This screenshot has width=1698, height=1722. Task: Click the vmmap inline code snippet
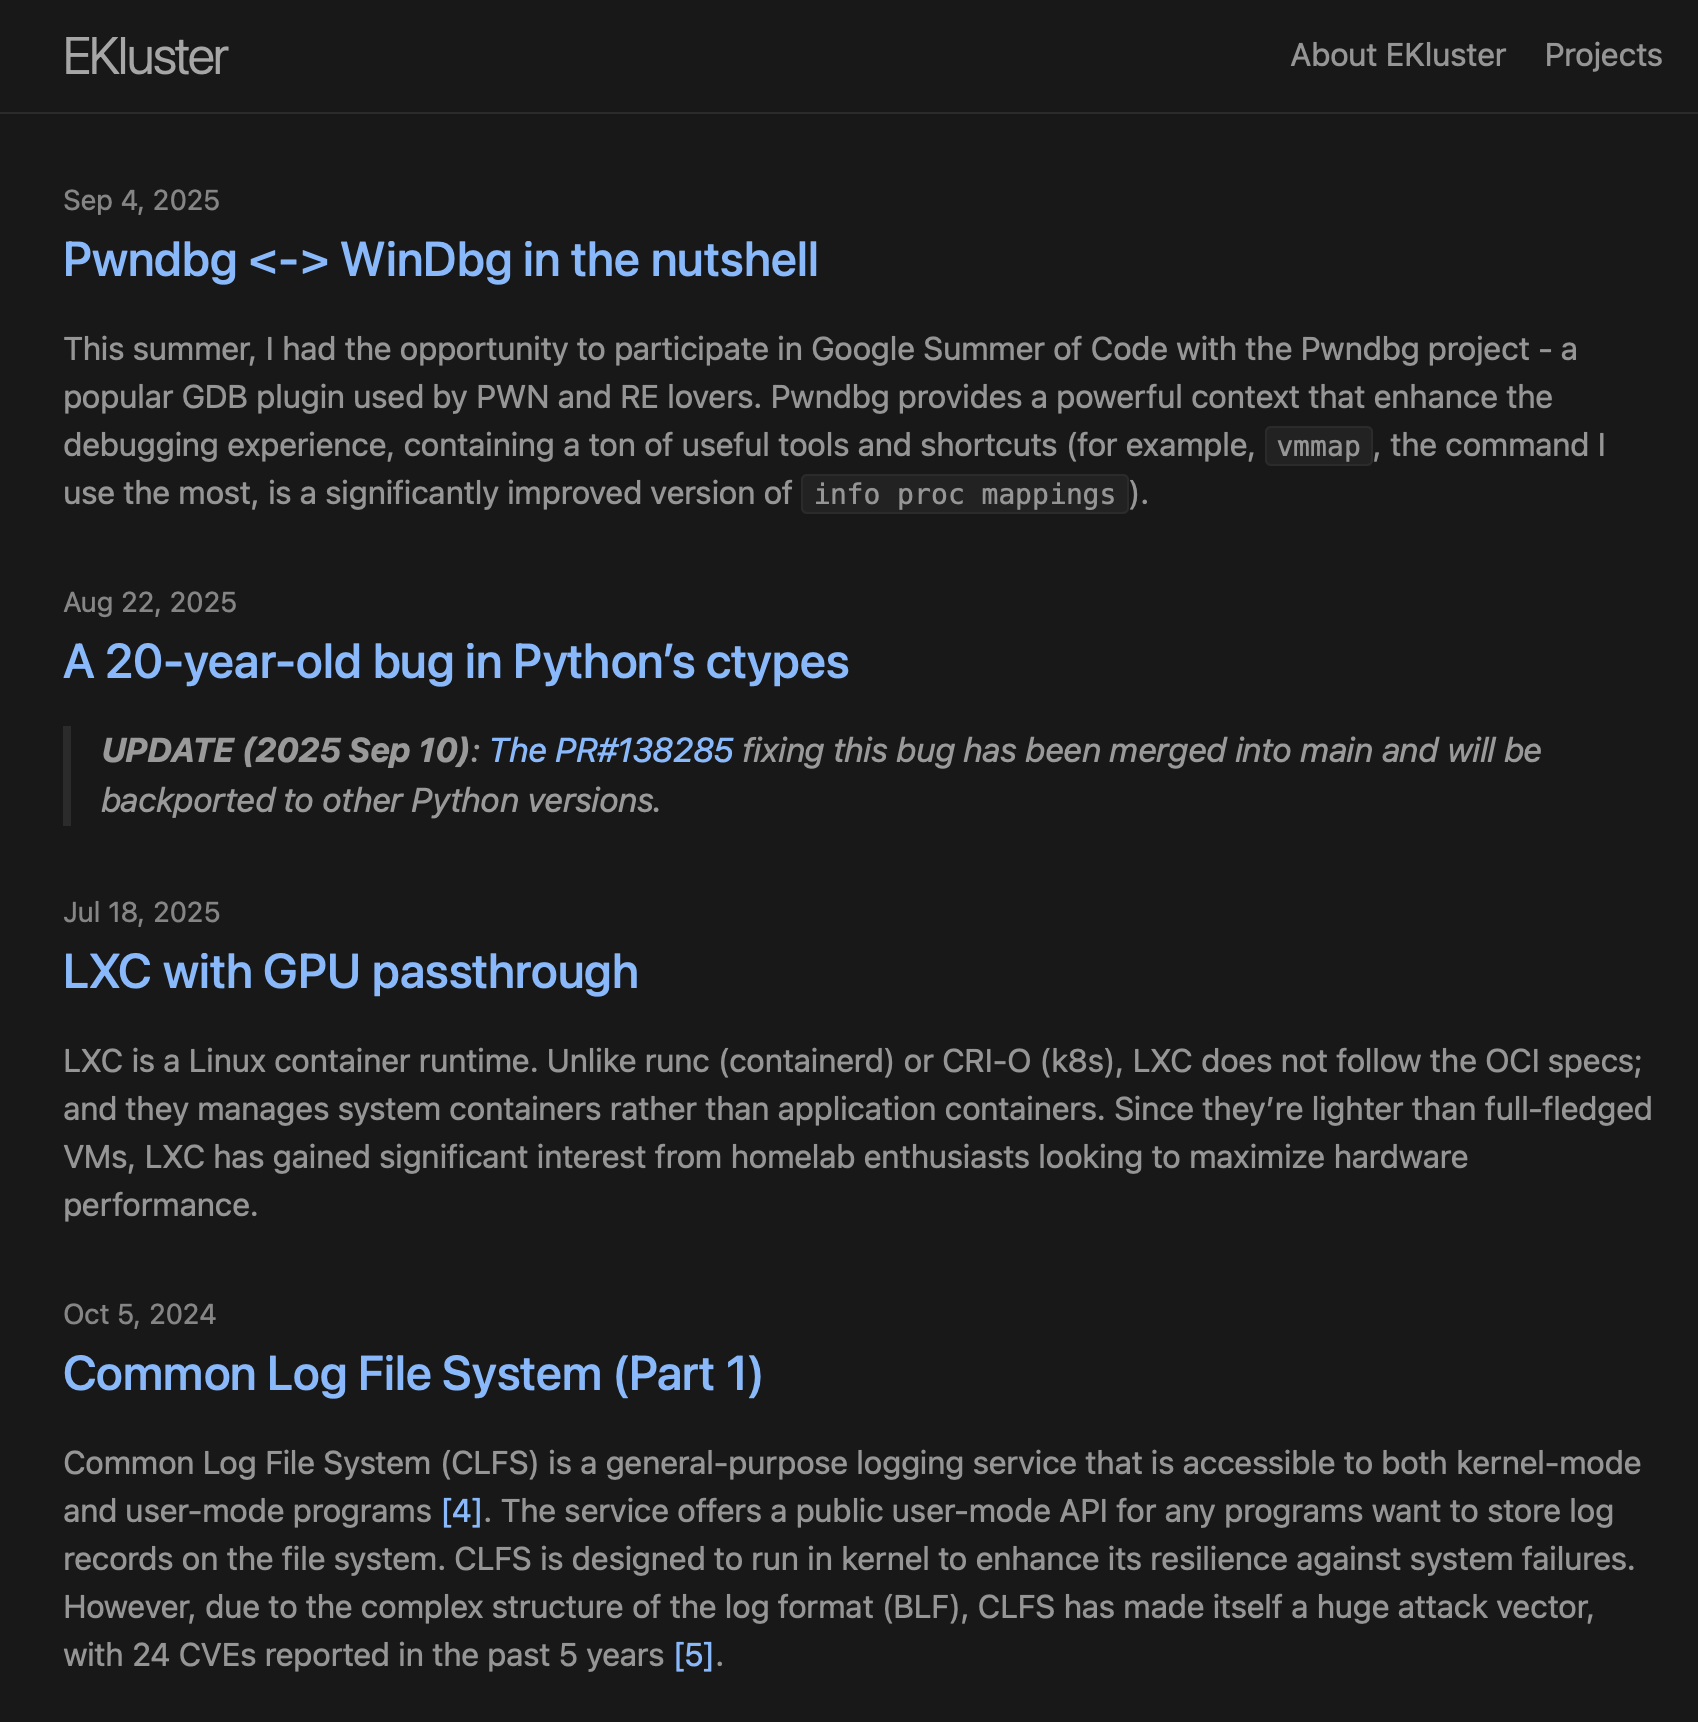tap(1318, 446)
